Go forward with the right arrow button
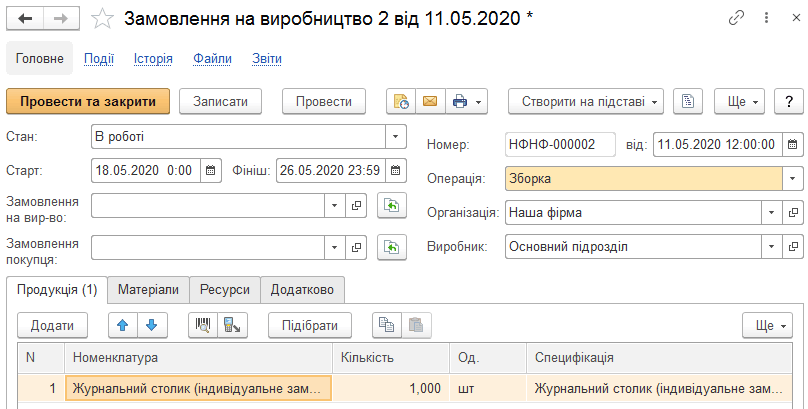 tap(61, 19)
